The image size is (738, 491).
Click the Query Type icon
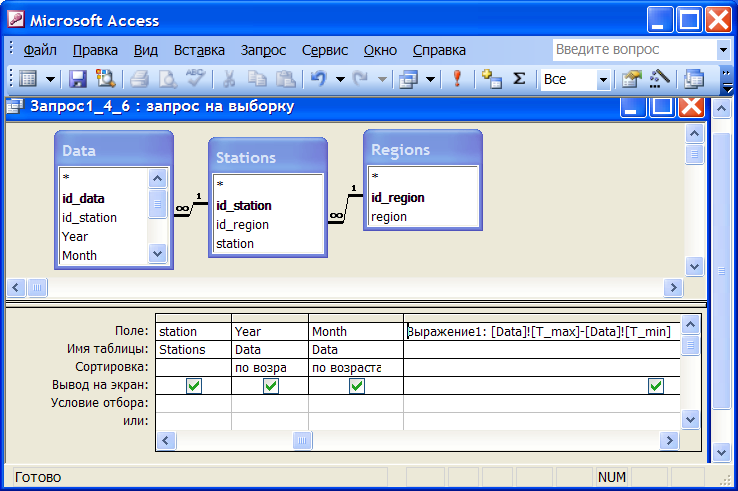coord(408,79)
